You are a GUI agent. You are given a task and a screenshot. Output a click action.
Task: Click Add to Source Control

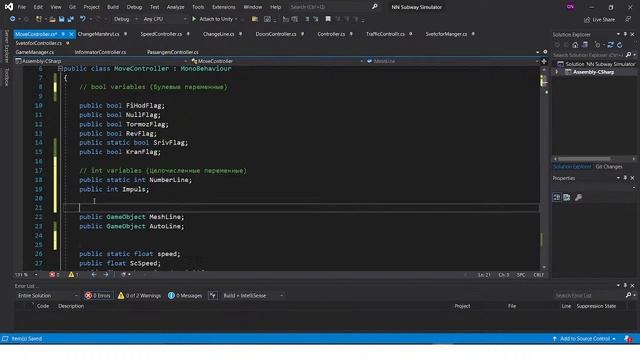(x=584, y=339)
